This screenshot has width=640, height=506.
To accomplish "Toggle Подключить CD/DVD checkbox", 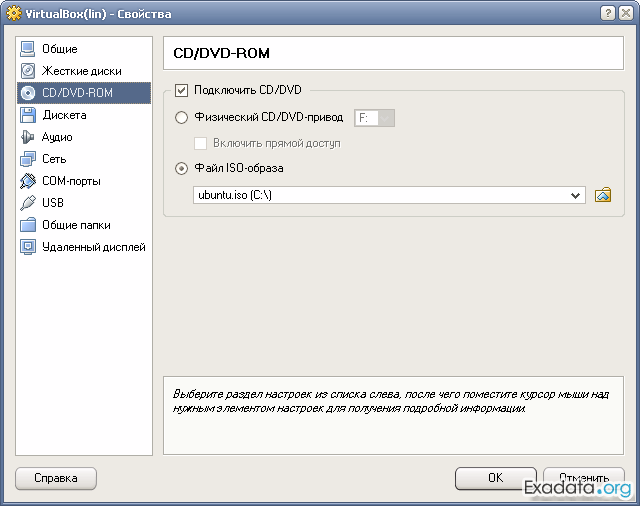I will 181,90.
